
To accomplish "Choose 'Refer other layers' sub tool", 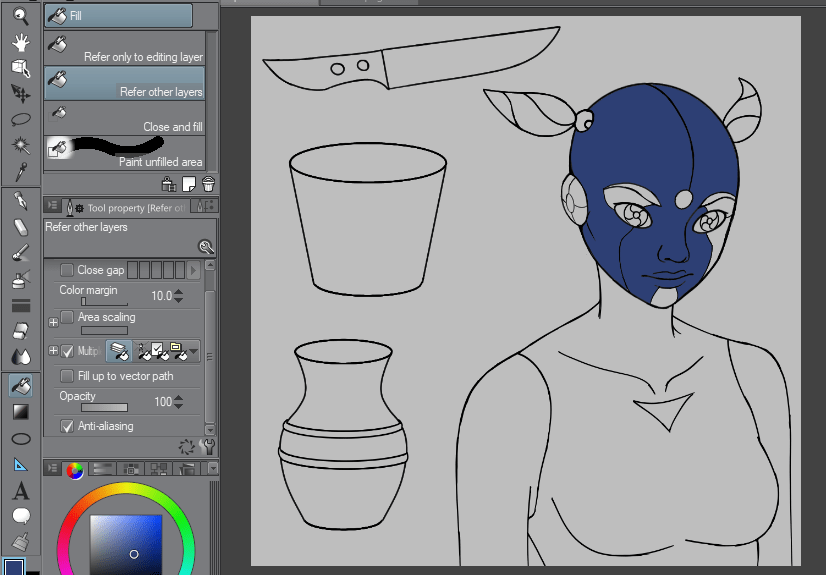I will click(x=124, y=83).
